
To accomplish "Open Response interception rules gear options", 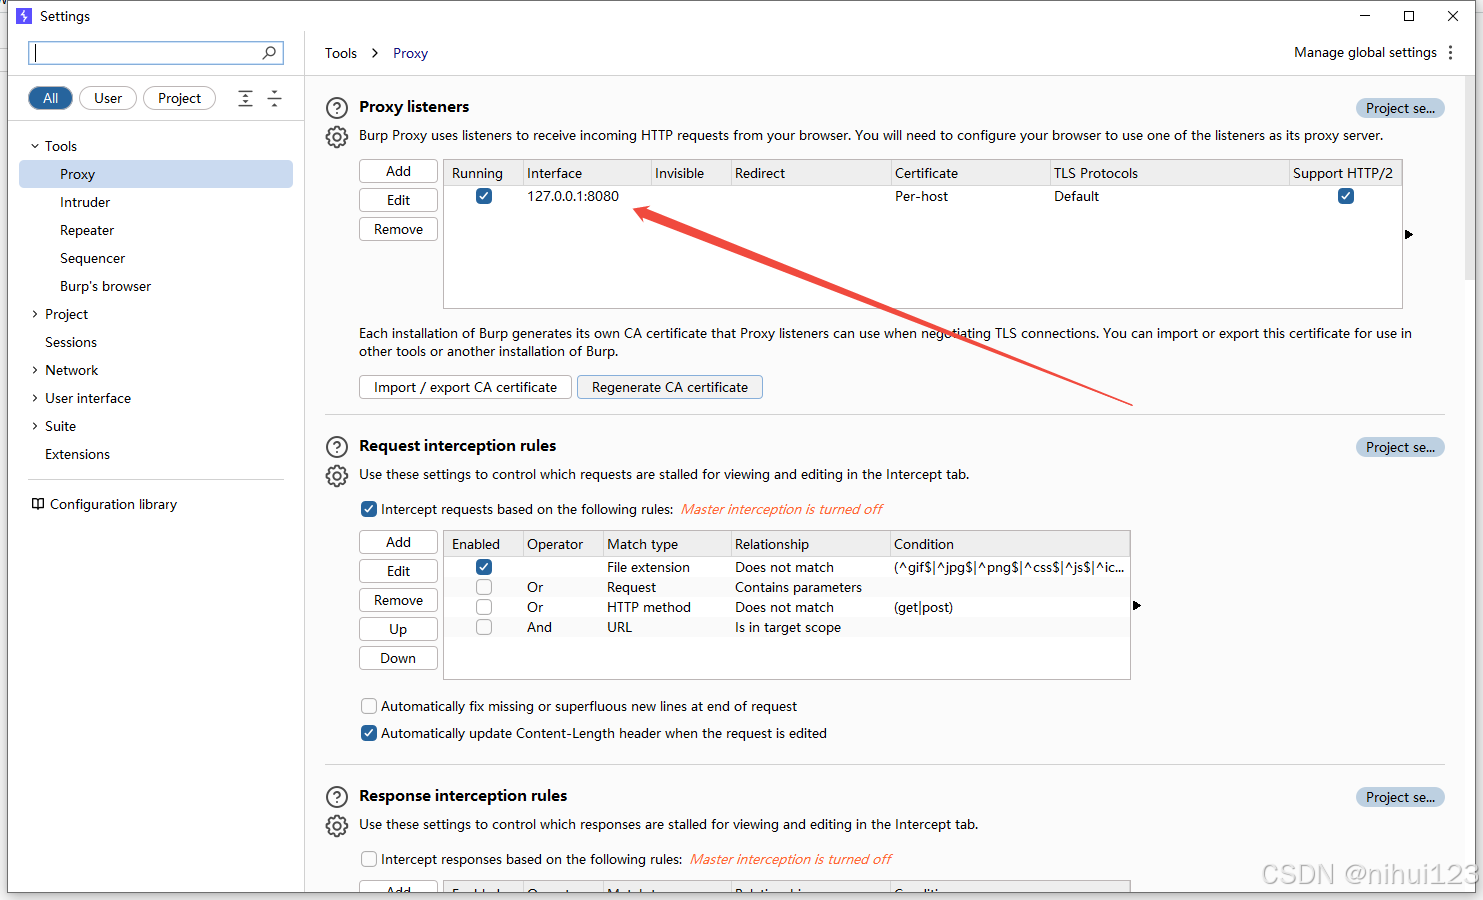I will tap(337, 826).
